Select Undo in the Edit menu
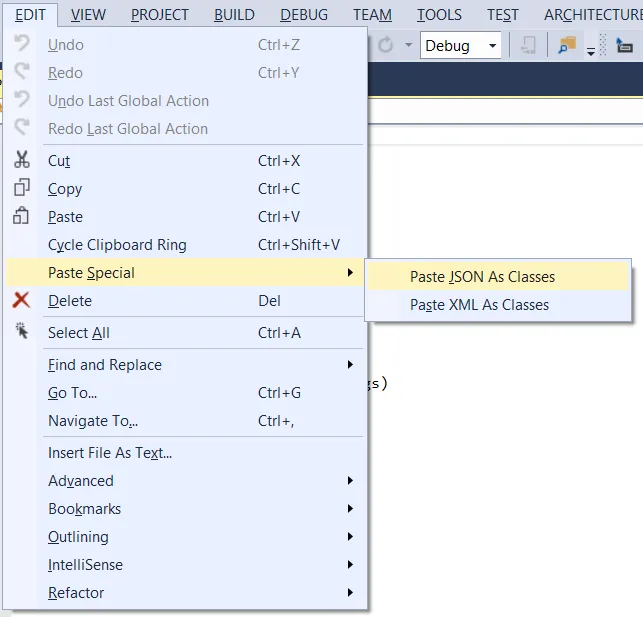 click(x=186, y=45)
